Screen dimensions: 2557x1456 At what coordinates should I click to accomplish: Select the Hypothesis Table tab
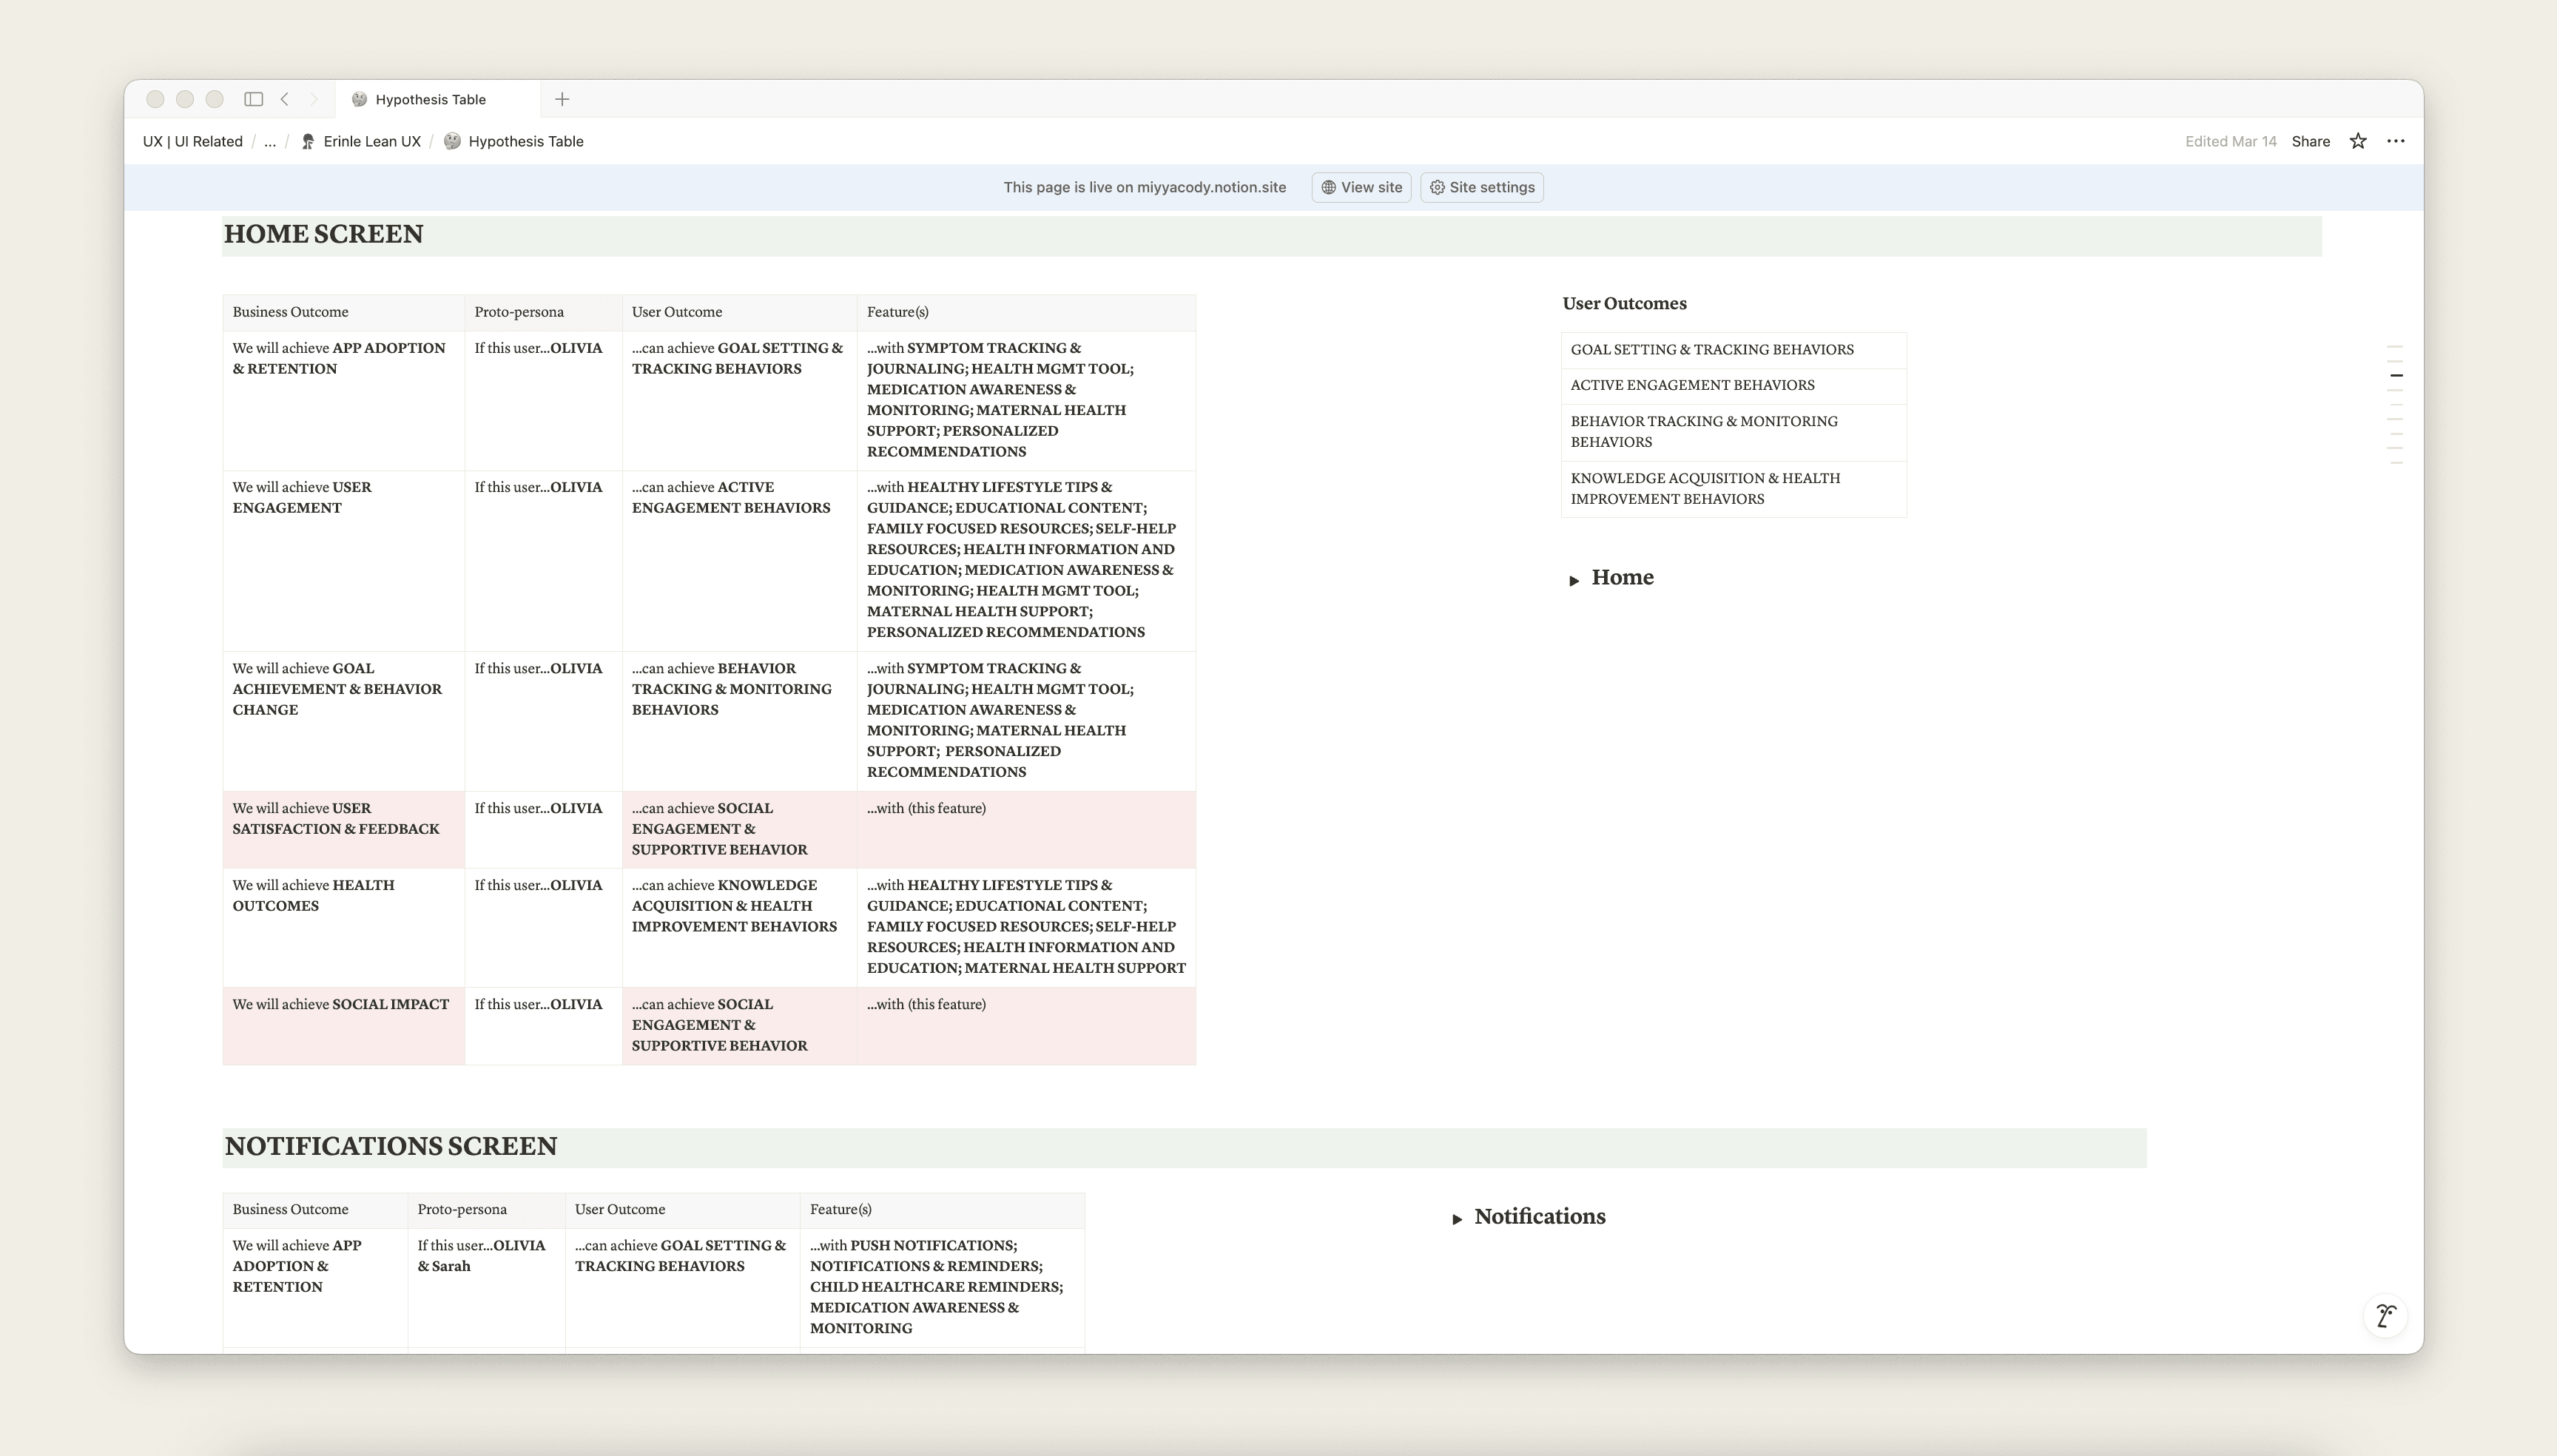(430, 99)
